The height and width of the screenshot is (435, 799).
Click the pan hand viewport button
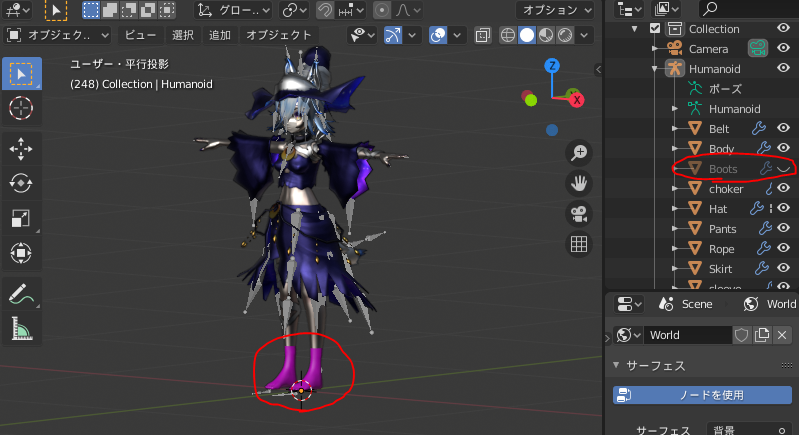(579, 183)
